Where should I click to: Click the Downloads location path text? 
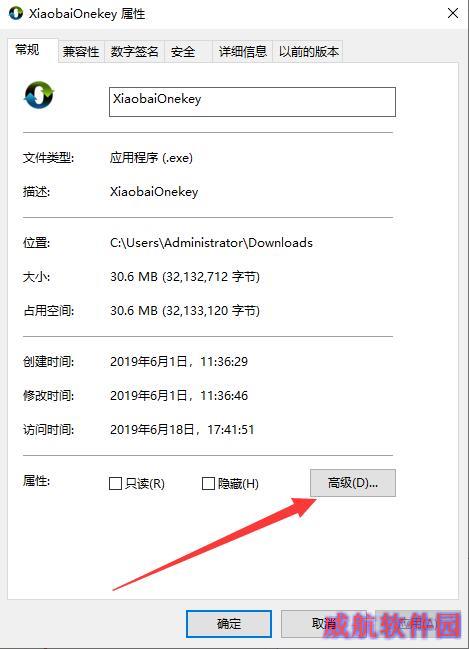[x=211, y=243]
